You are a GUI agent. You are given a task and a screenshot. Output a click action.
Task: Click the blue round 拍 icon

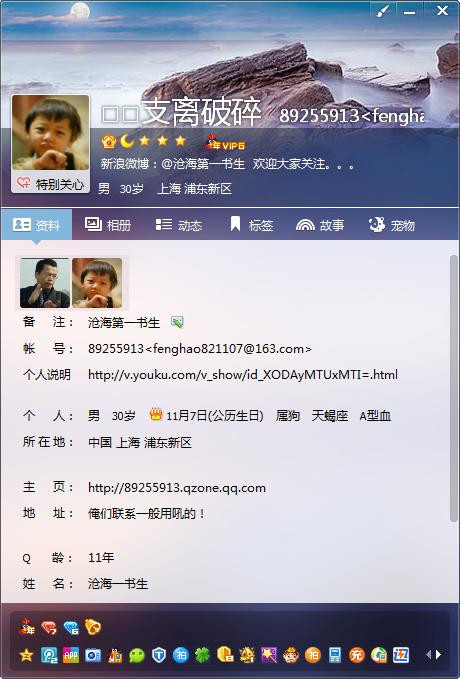click(181, 655)
